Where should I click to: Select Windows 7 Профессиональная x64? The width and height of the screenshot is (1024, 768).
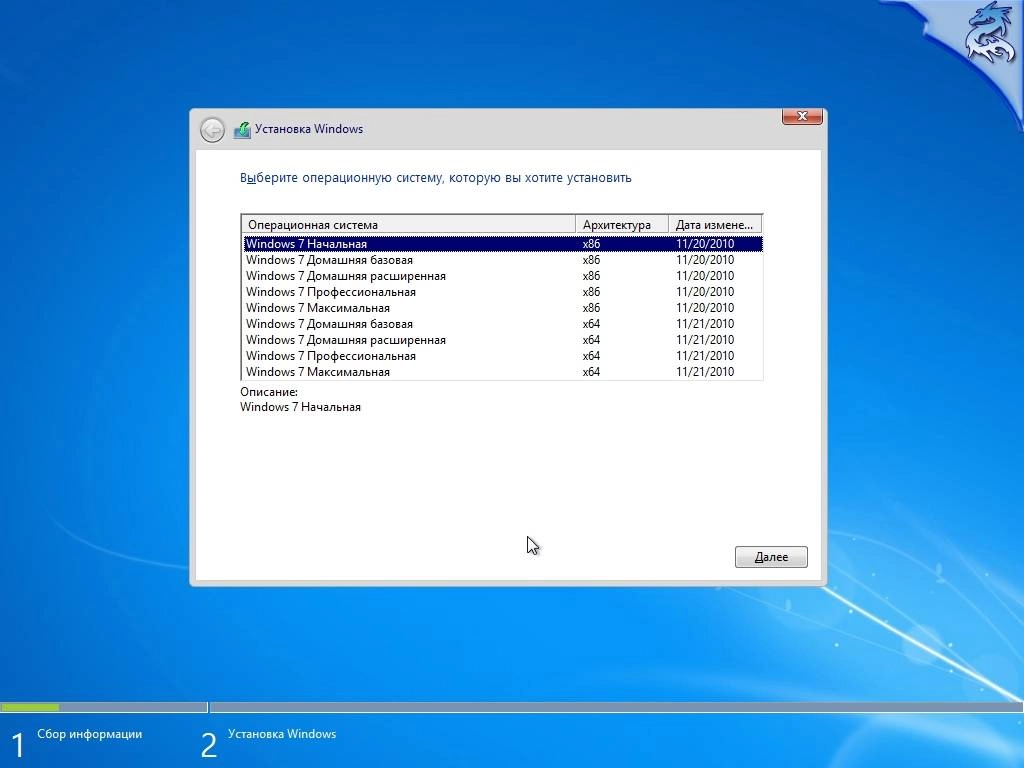pyautogui.click(x=502, y=356)
